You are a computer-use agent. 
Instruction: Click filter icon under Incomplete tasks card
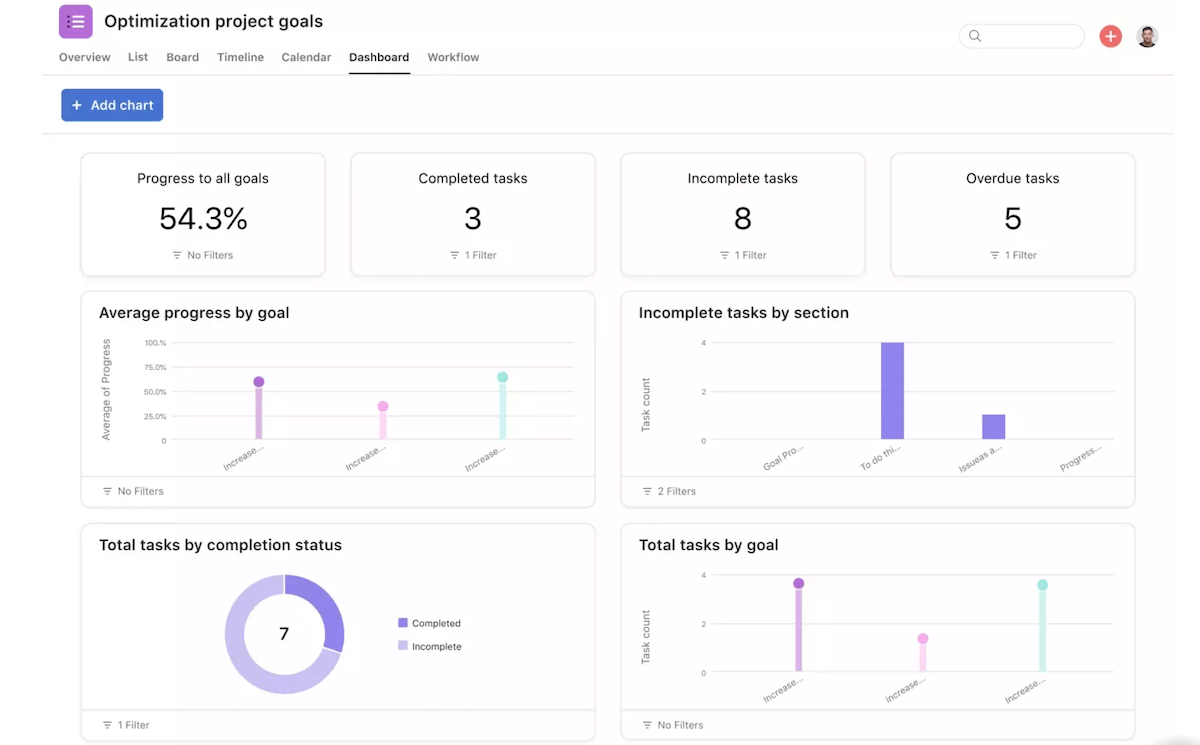click(725, 256)
